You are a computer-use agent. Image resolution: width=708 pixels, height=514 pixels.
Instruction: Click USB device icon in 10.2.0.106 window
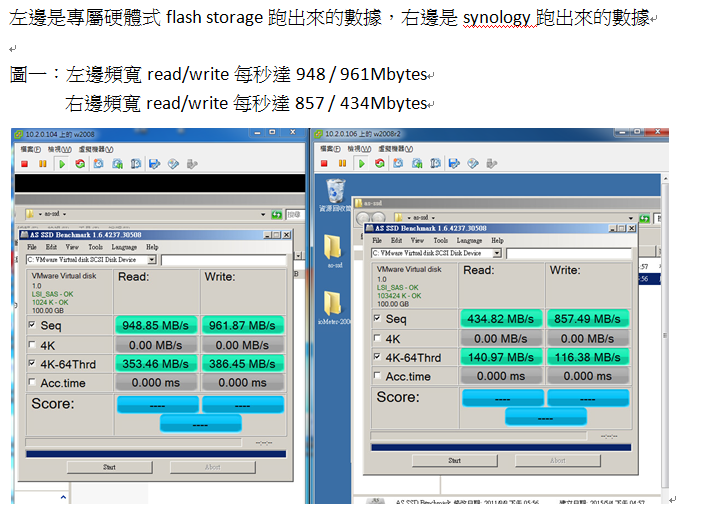[491, 164]
